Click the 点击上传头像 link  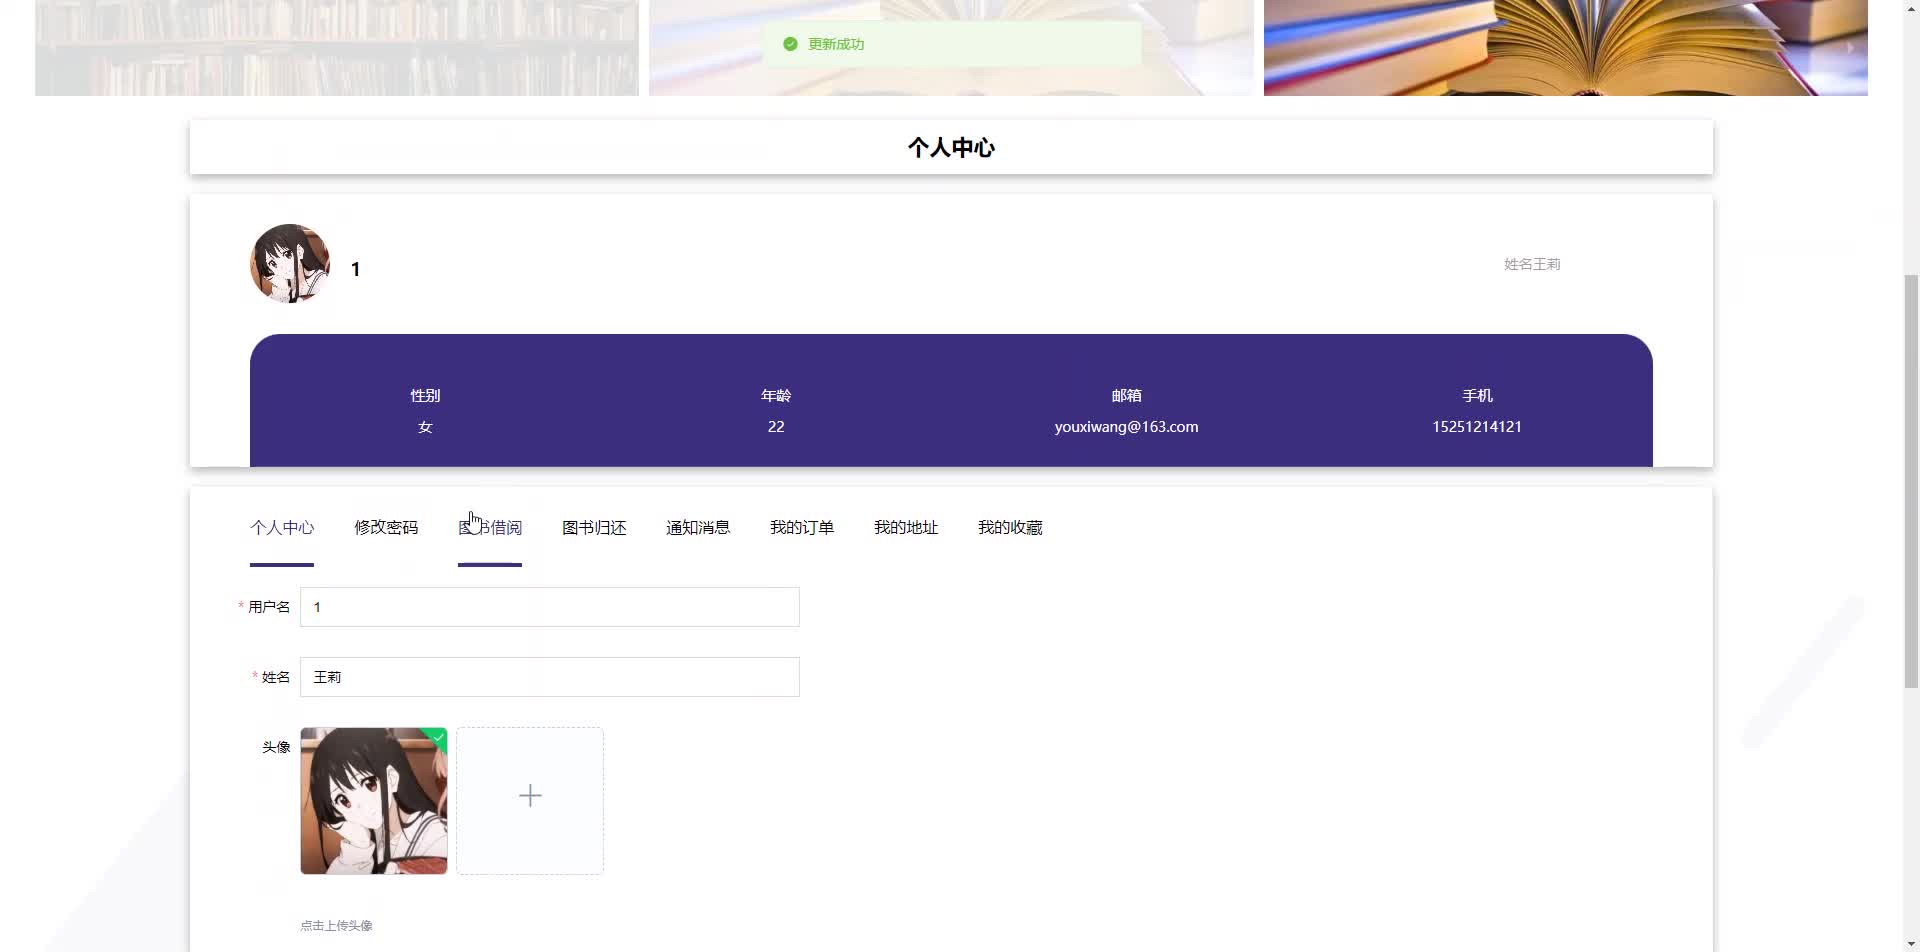(x=336, y=925)
